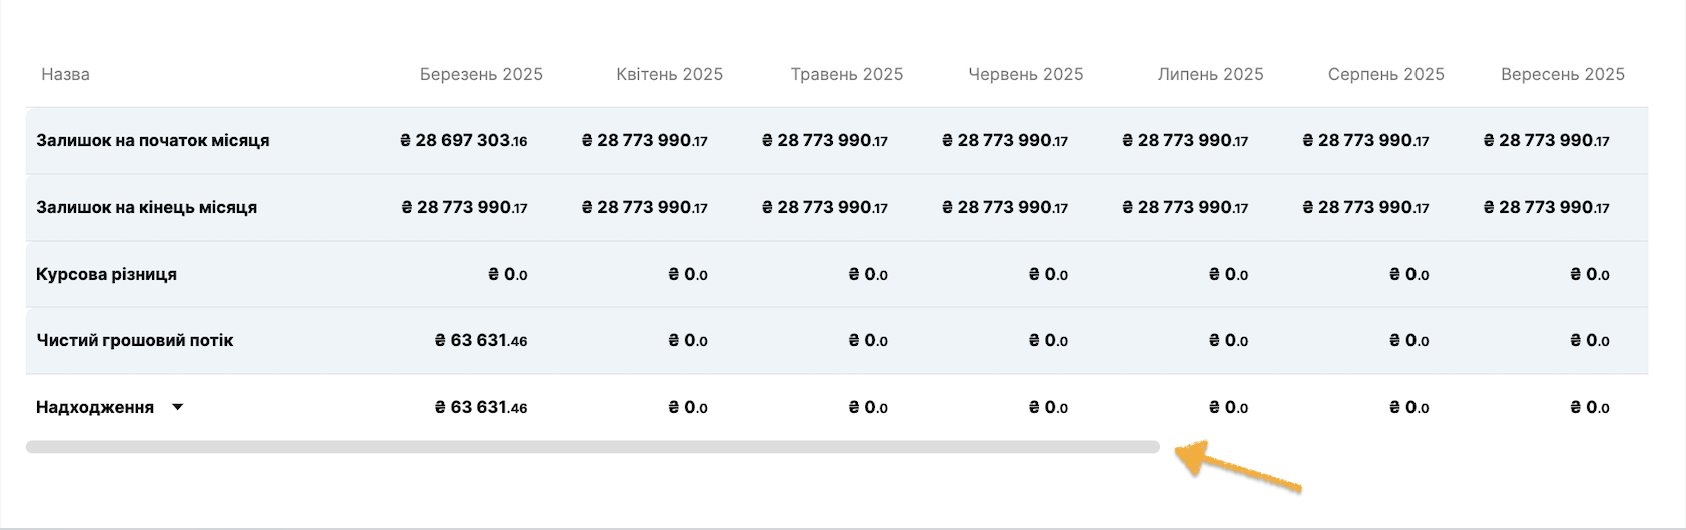1686x530 pixels.
Task: Select the Залишок на початок місяця row
Action: (x=837, y=141)
